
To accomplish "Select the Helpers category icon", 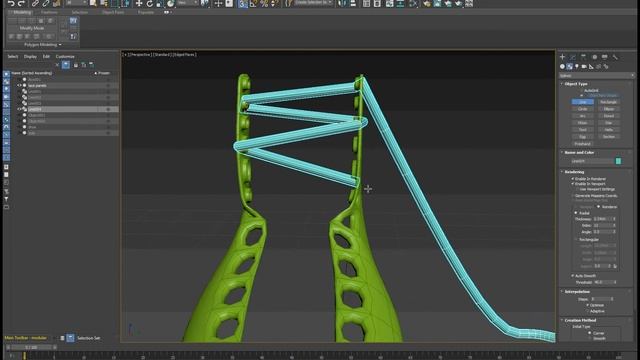I will pyautogui.click(x=591, y=67).
